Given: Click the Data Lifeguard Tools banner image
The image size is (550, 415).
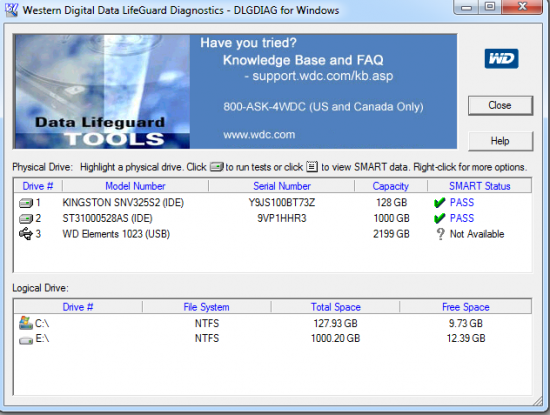Looking at the screenshot, I should point(102,92).
